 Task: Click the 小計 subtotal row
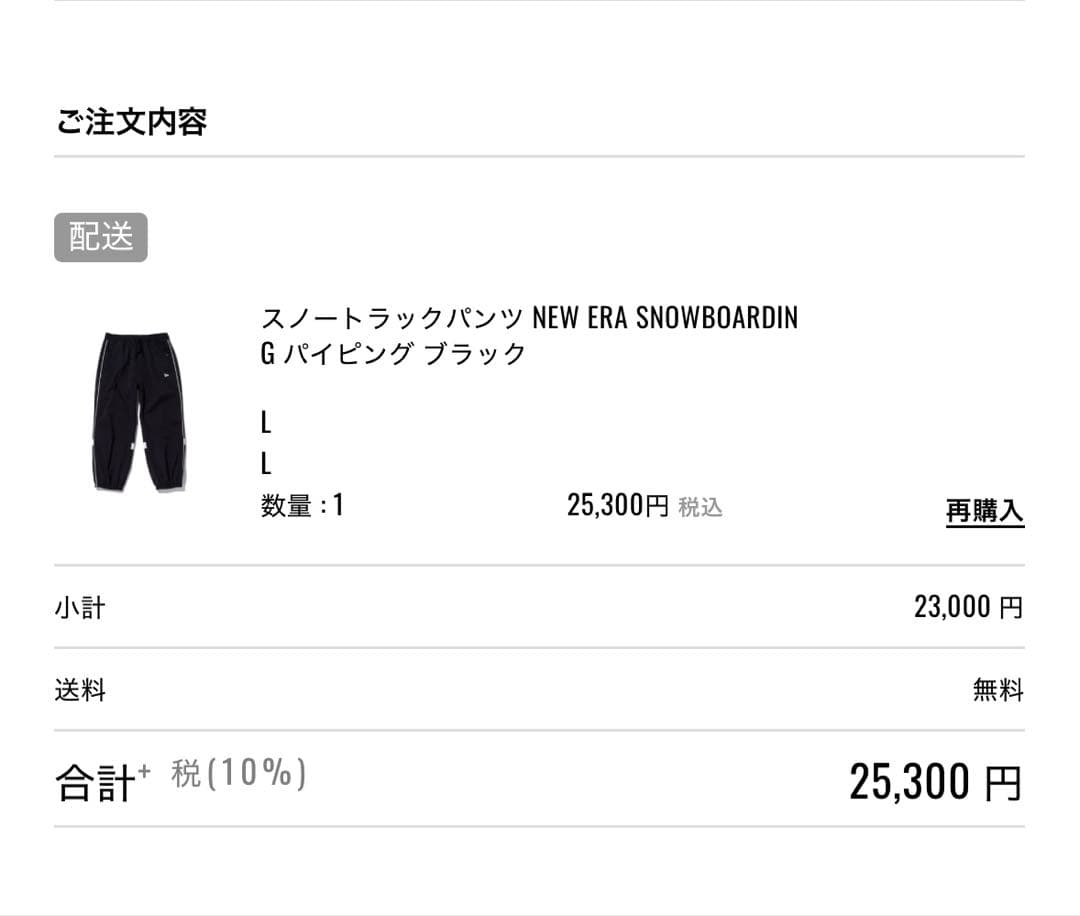[78, 606]
